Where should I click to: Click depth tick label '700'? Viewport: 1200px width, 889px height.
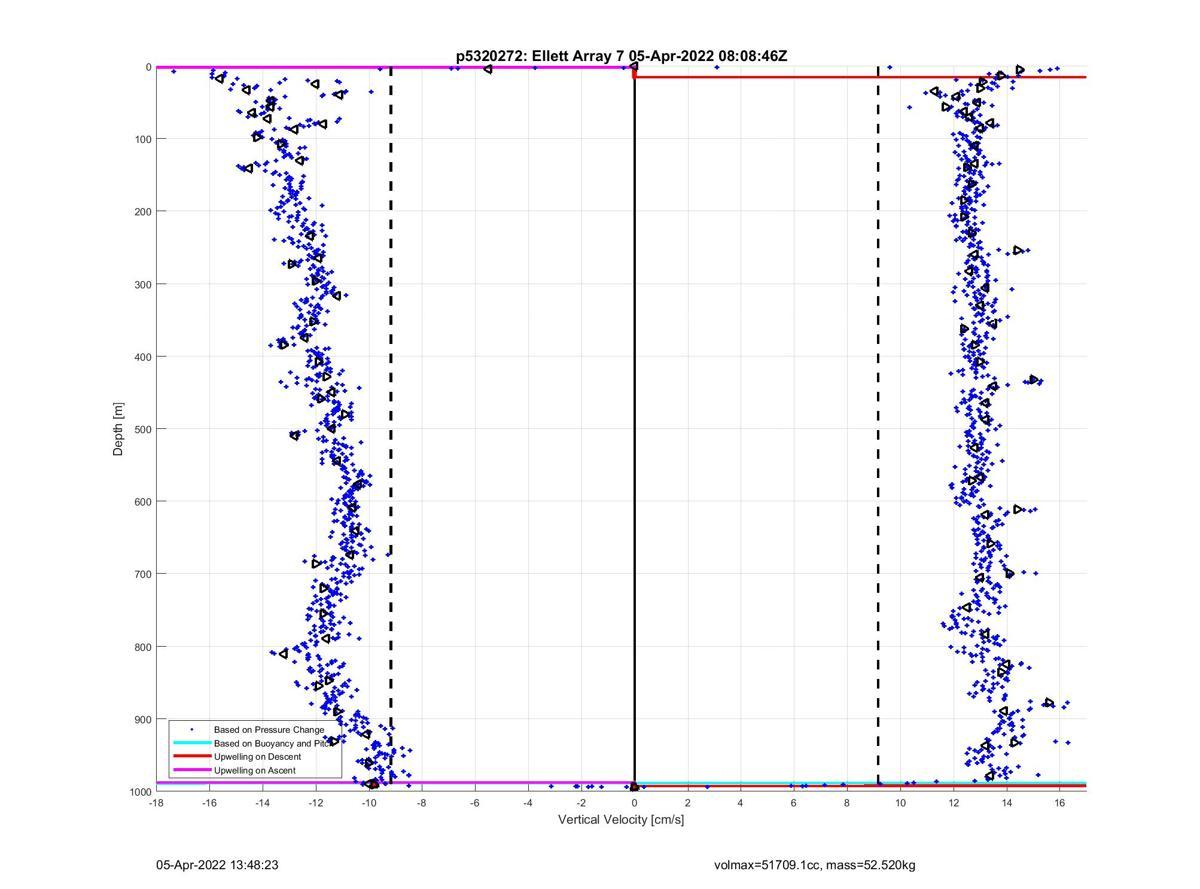click(x=141, y=574)
